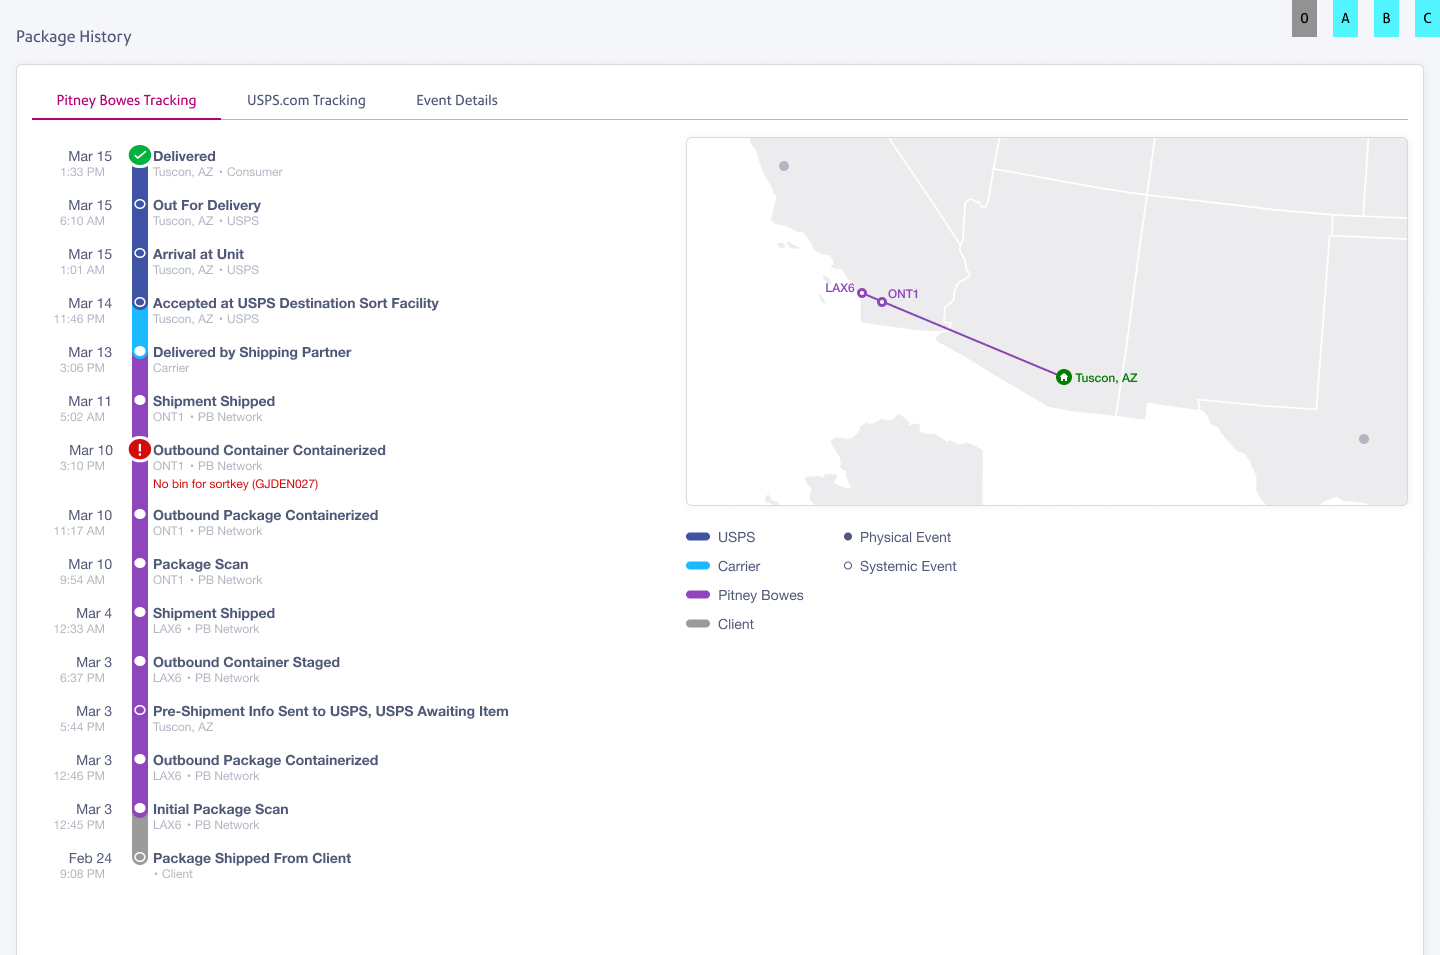
Task: Click the 'Delivered' event title
Action: pyautogui.click(x=184, y=156)
